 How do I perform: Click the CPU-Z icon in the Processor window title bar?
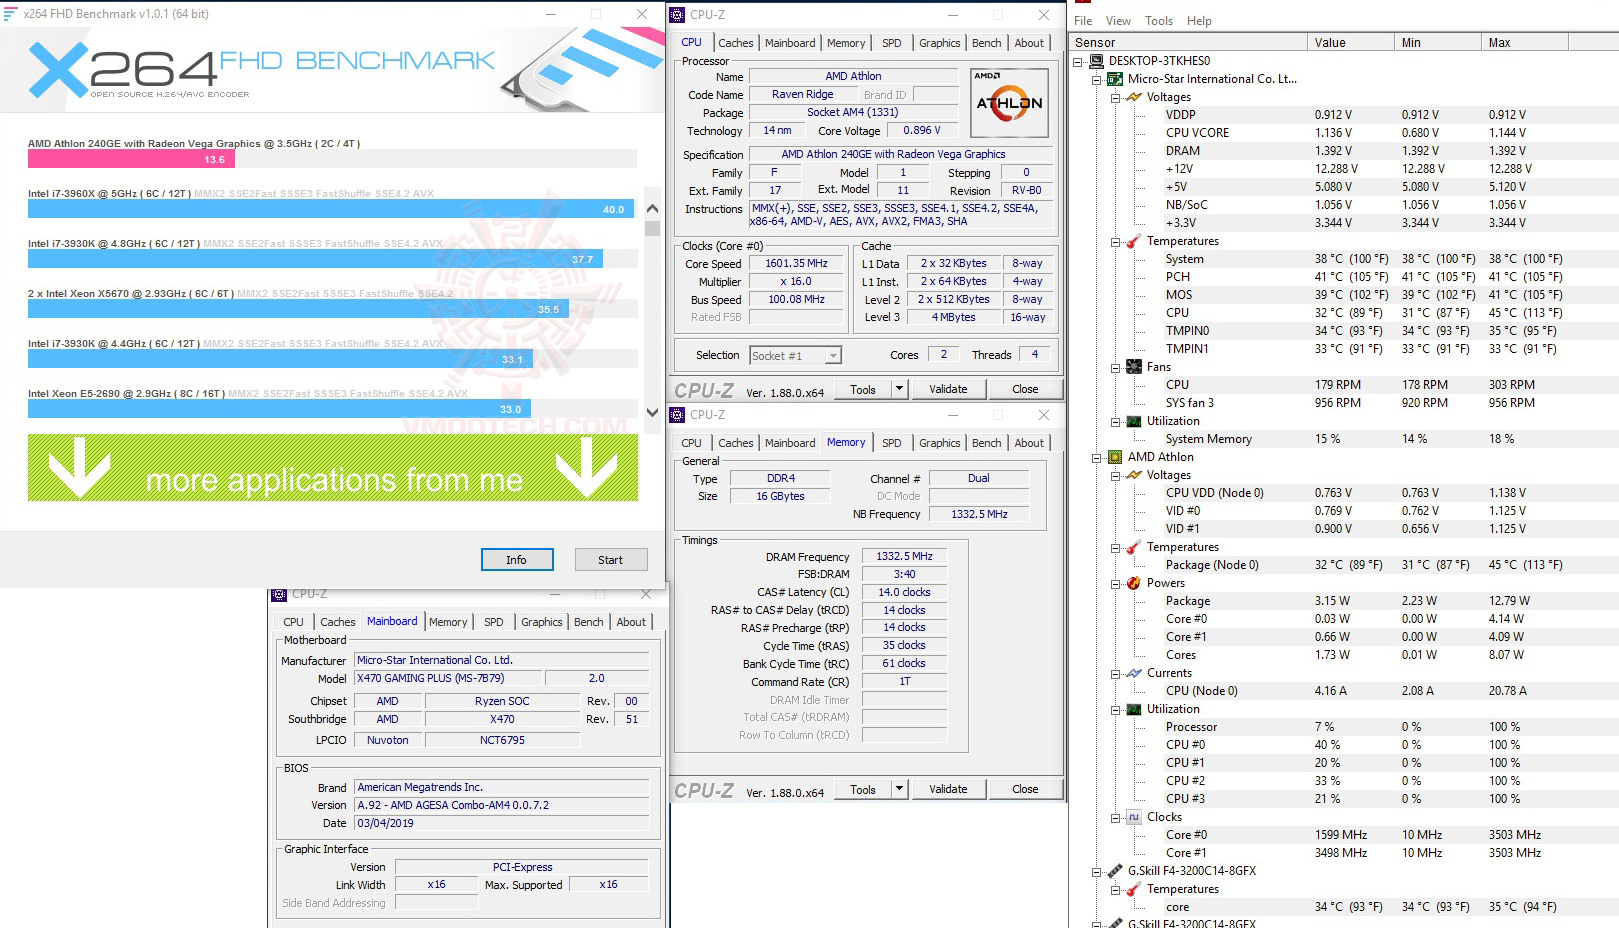(x=678, y=15)
